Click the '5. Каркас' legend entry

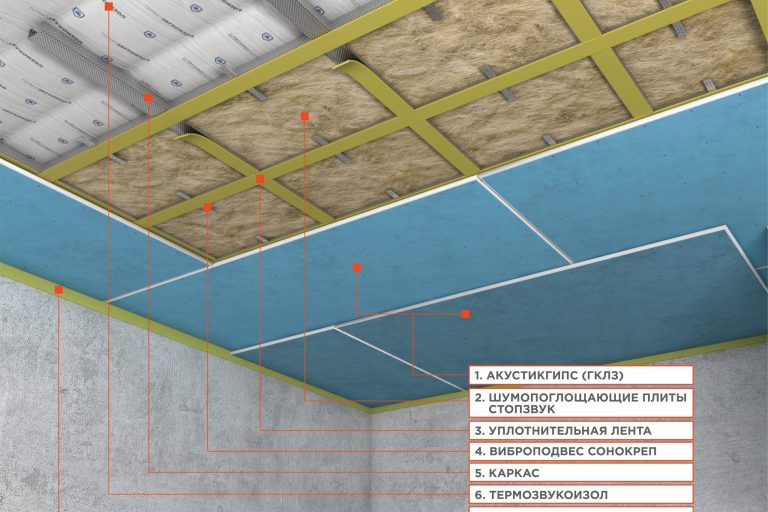pos(580,472)
